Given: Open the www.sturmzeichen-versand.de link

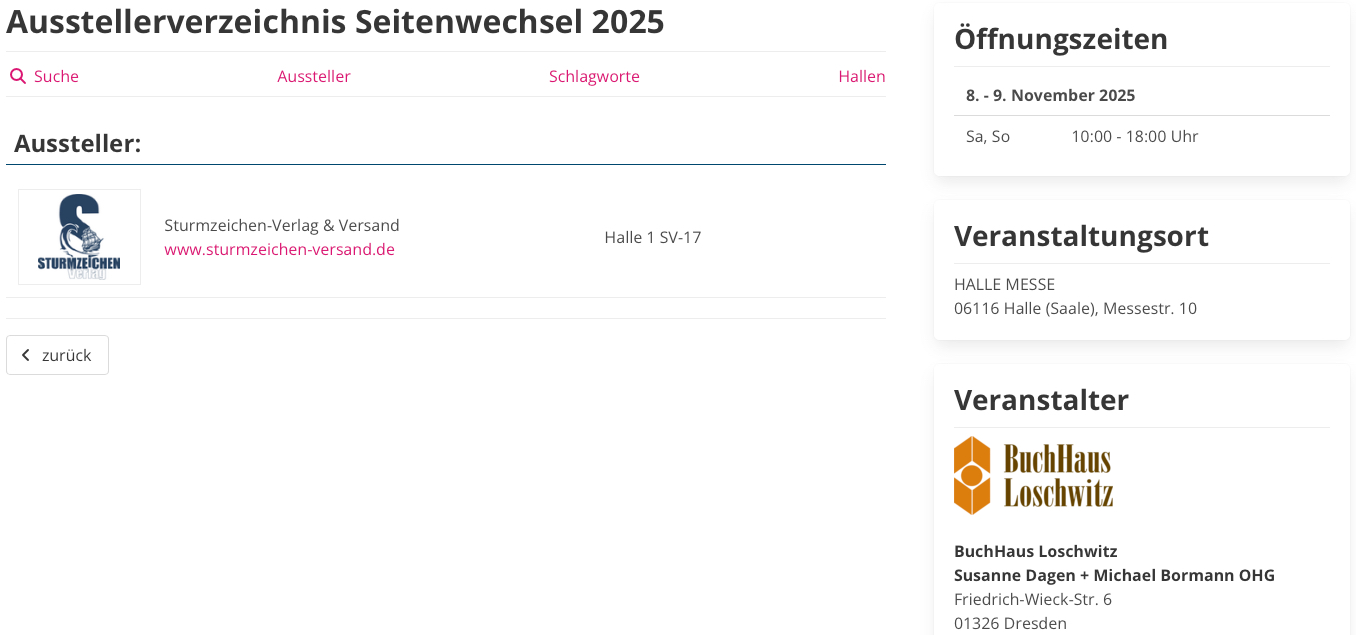Looking at the screenshot, I should pos(279,249).
